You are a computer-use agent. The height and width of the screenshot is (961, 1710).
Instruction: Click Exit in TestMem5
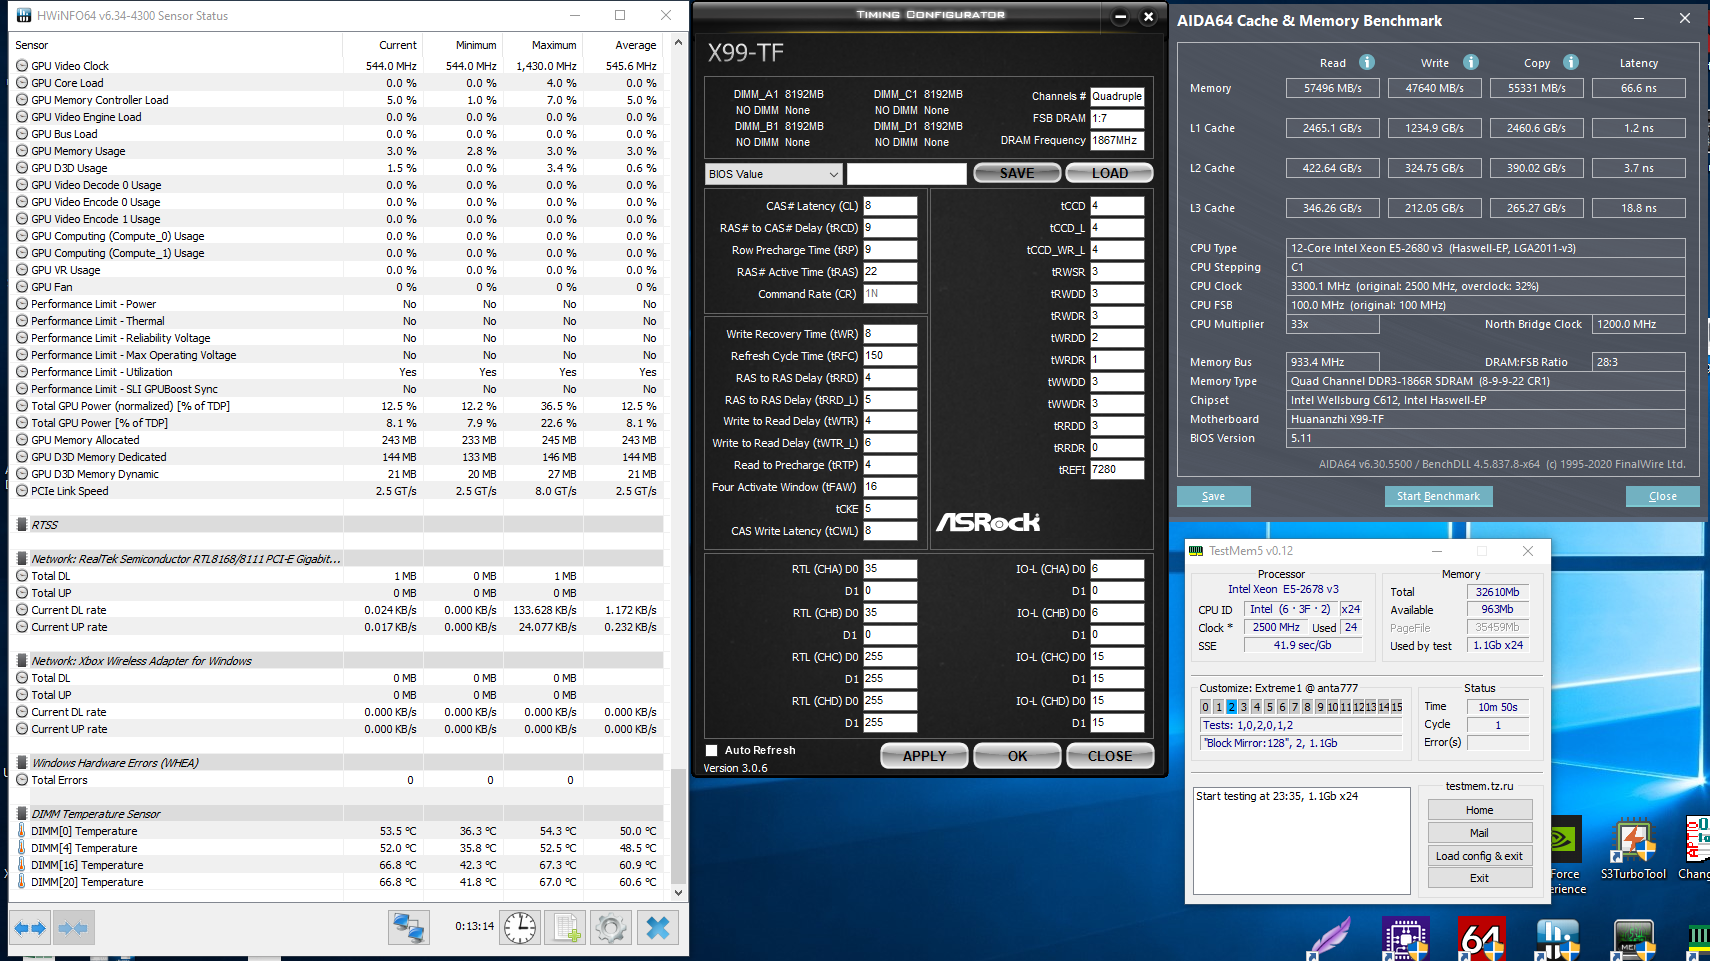[1480, 878]
